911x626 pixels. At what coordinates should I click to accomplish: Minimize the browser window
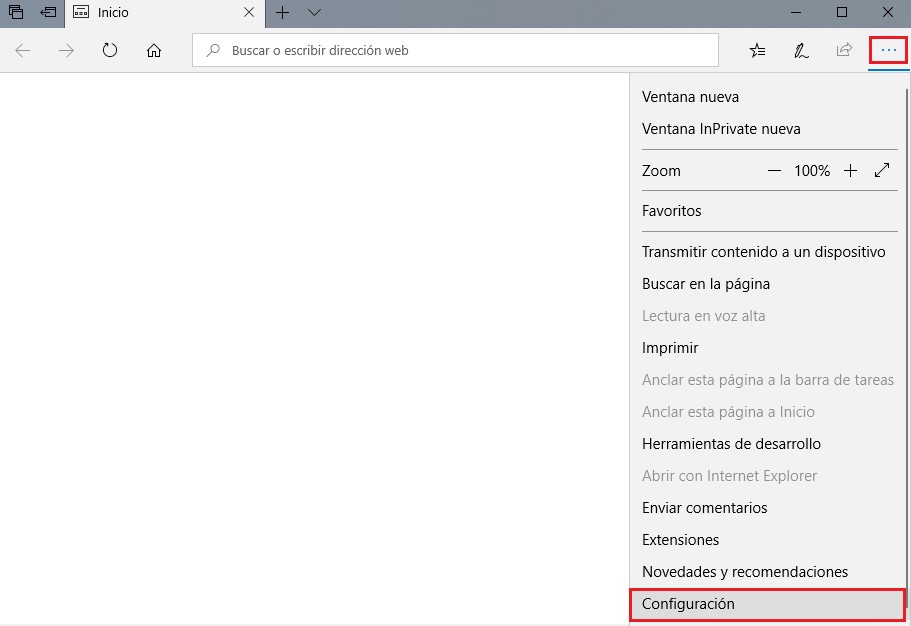(796, 12)
